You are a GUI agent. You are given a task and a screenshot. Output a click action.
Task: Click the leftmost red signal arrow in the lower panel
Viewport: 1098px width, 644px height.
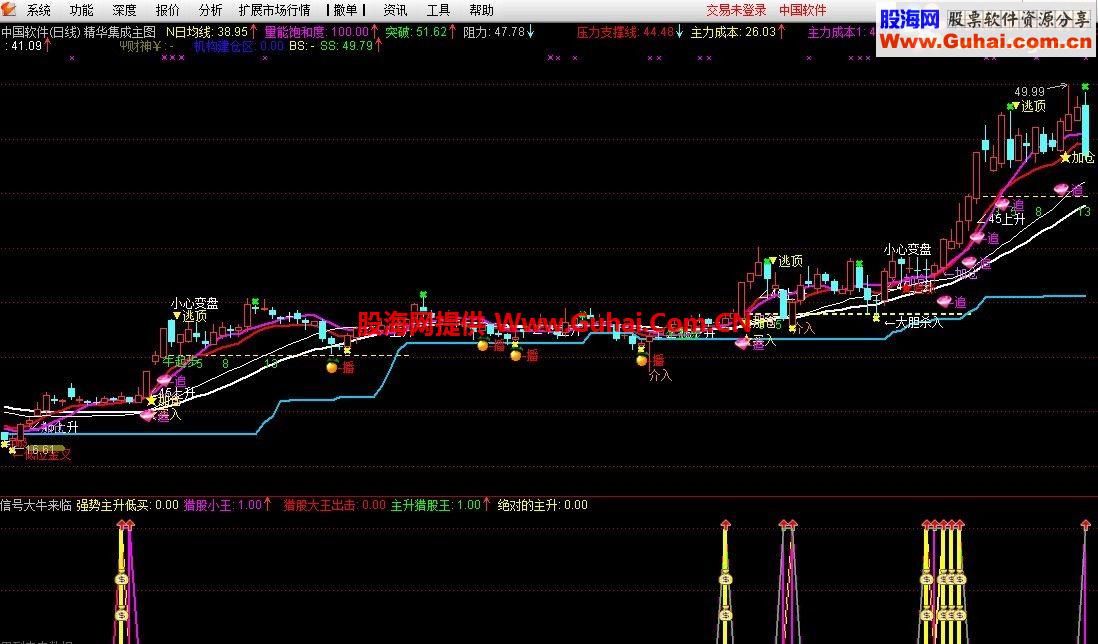(x=122, y=524)
